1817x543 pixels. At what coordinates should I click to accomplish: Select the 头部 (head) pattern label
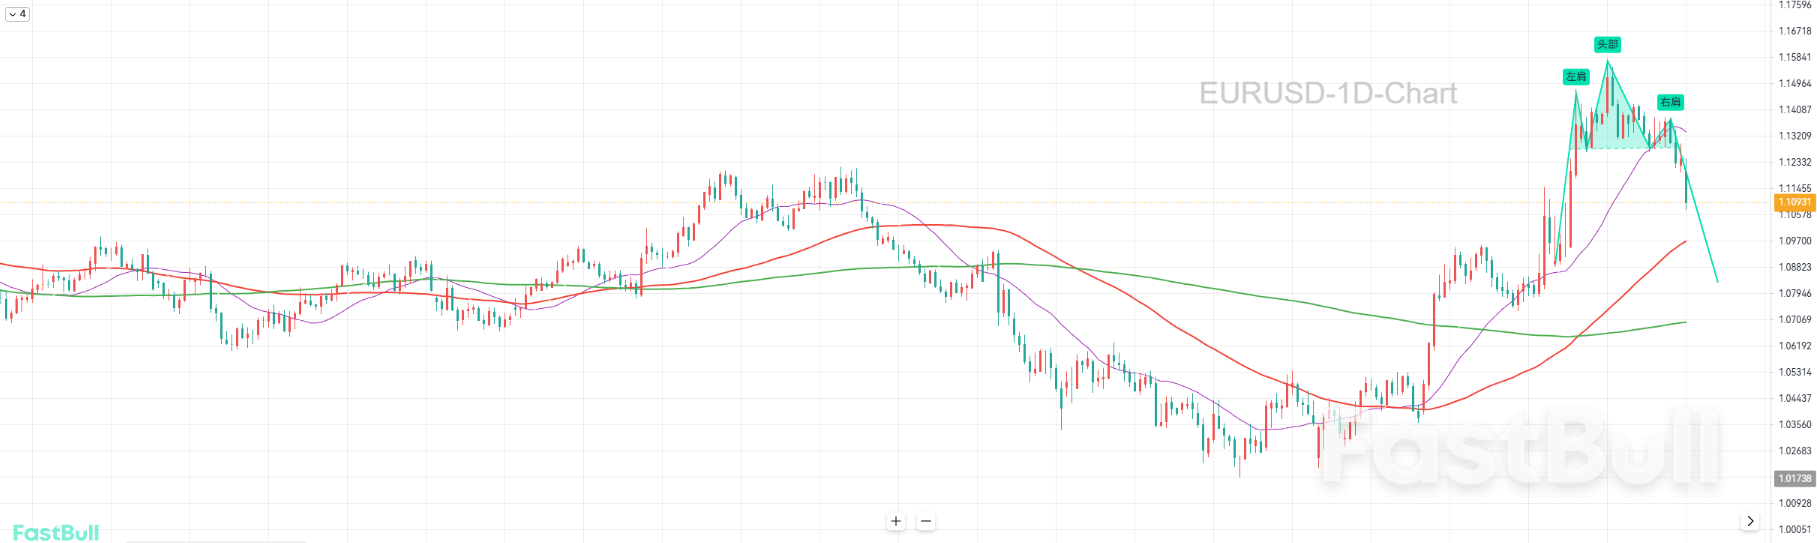[x=1607, y=44]
